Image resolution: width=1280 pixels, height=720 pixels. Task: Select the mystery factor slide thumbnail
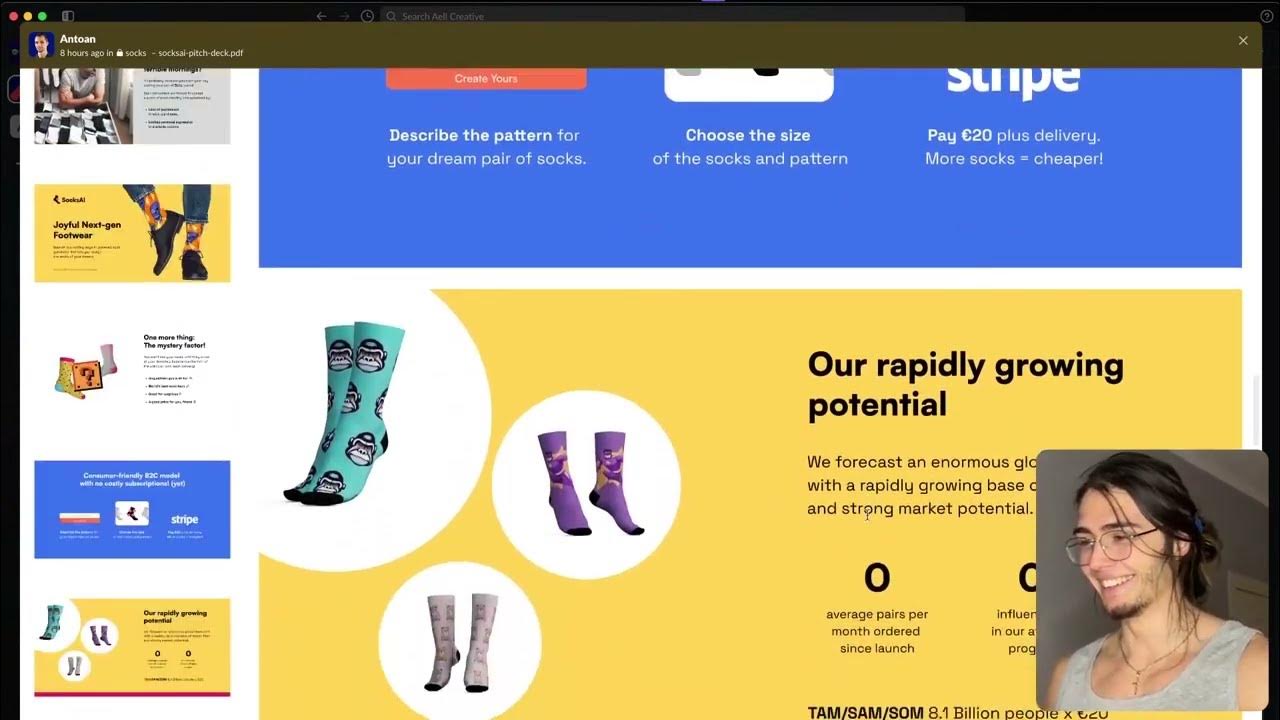(x=132, y=371)
